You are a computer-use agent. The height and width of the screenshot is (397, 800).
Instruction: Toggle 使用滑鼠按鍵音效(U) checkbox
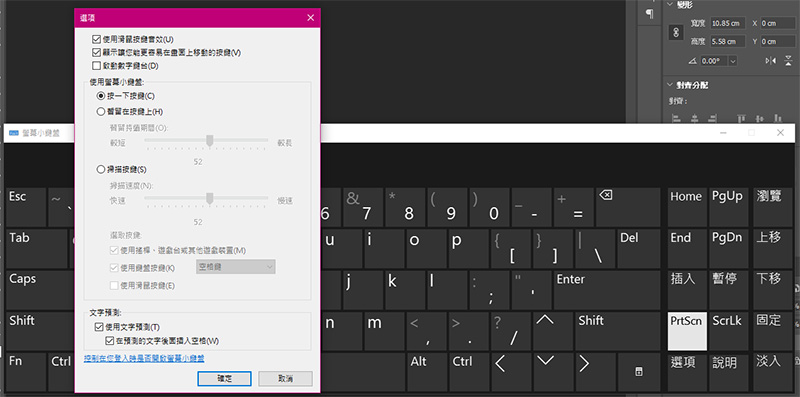tap(96, 39)
